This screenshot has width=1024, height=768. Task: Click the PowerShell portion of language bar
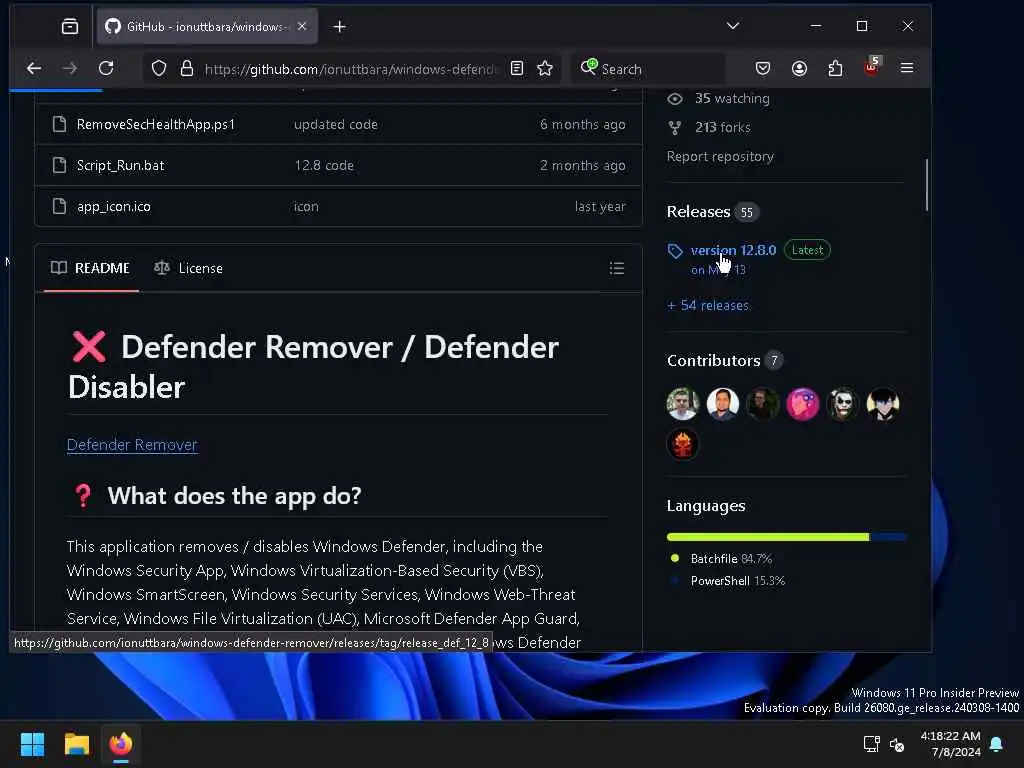pos(889,537)
